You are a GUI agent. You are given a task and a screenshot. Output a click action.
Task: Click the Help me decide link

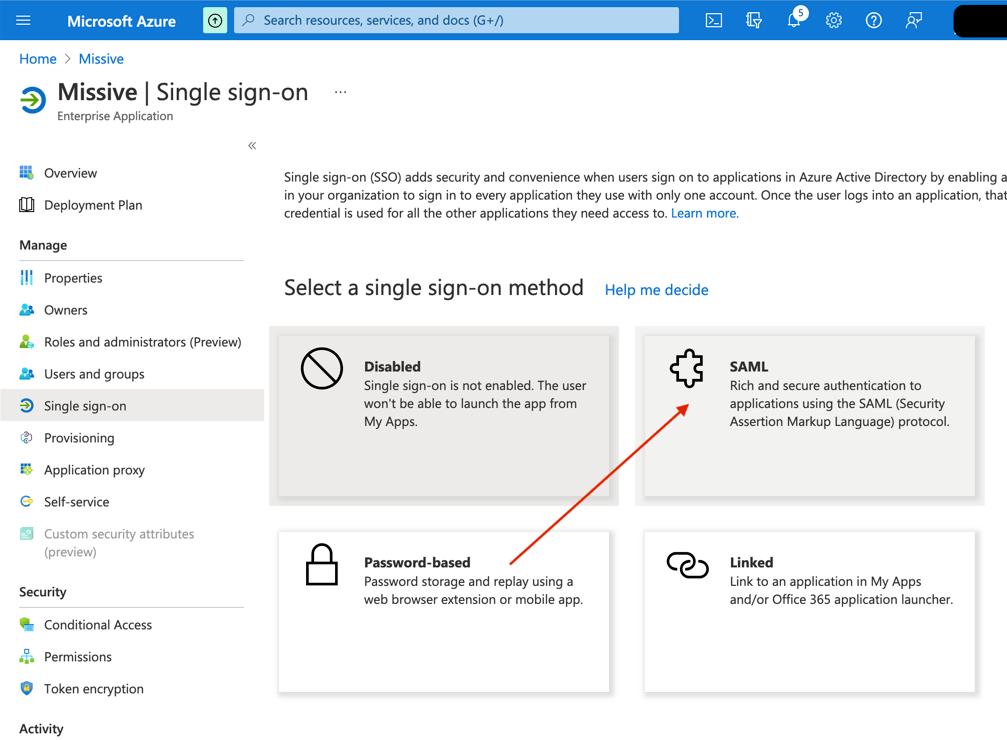tap(656, 290)
